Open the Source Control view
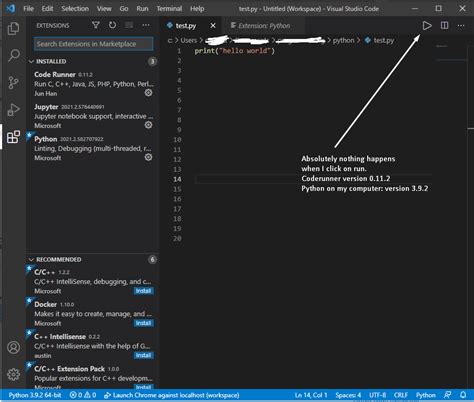The width and height of the screenshot is (474, 402). pos(13,82)
